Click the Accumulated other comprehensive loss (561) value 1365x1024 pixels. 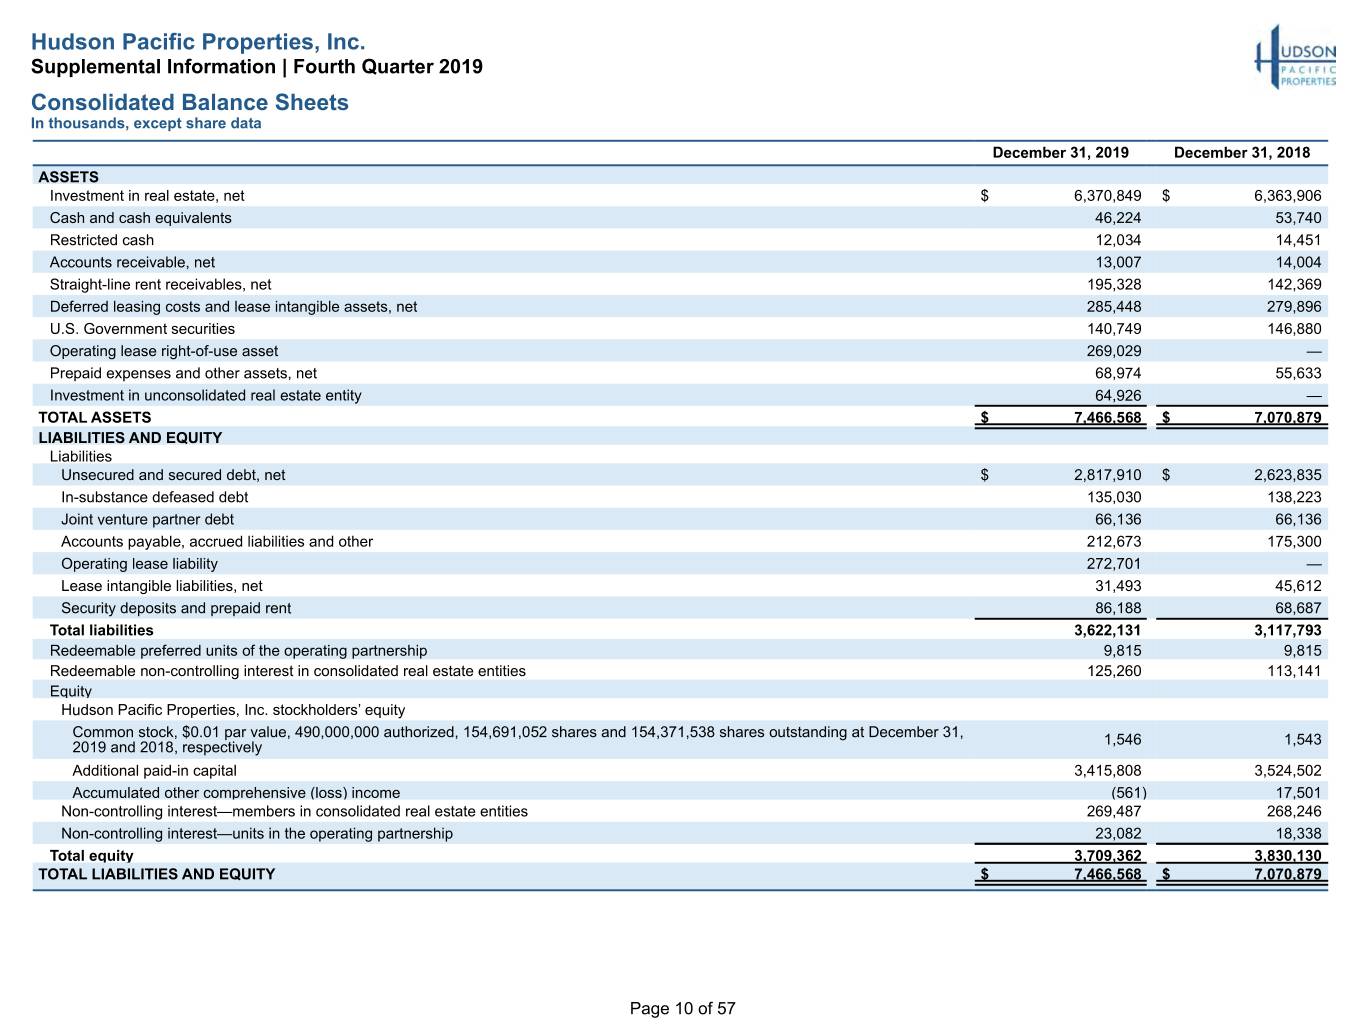(1129, 792)
